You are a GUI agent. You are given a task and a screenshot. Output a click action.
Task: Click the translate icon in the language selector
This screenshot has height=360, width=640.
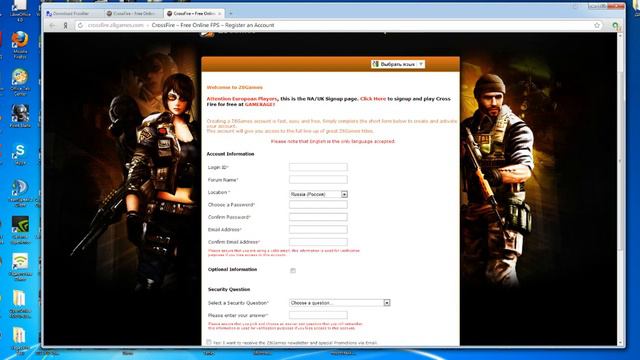375,64
